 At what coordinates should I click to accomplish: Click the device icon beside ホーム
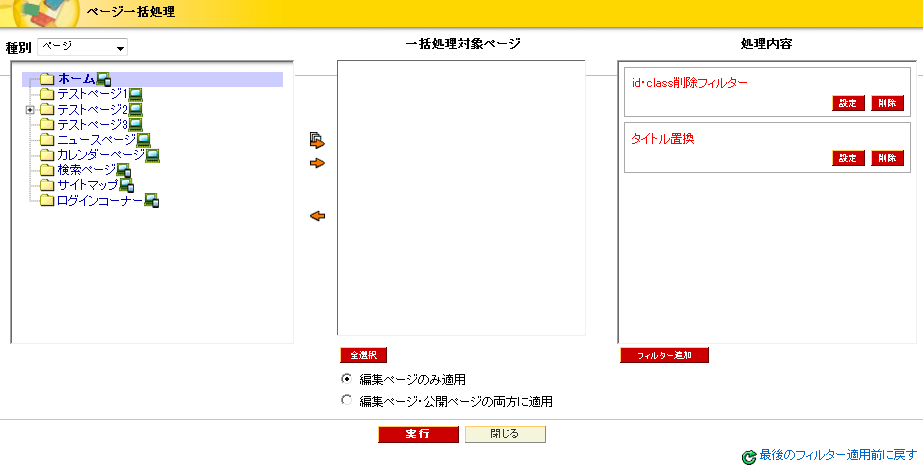pos(104,79)
